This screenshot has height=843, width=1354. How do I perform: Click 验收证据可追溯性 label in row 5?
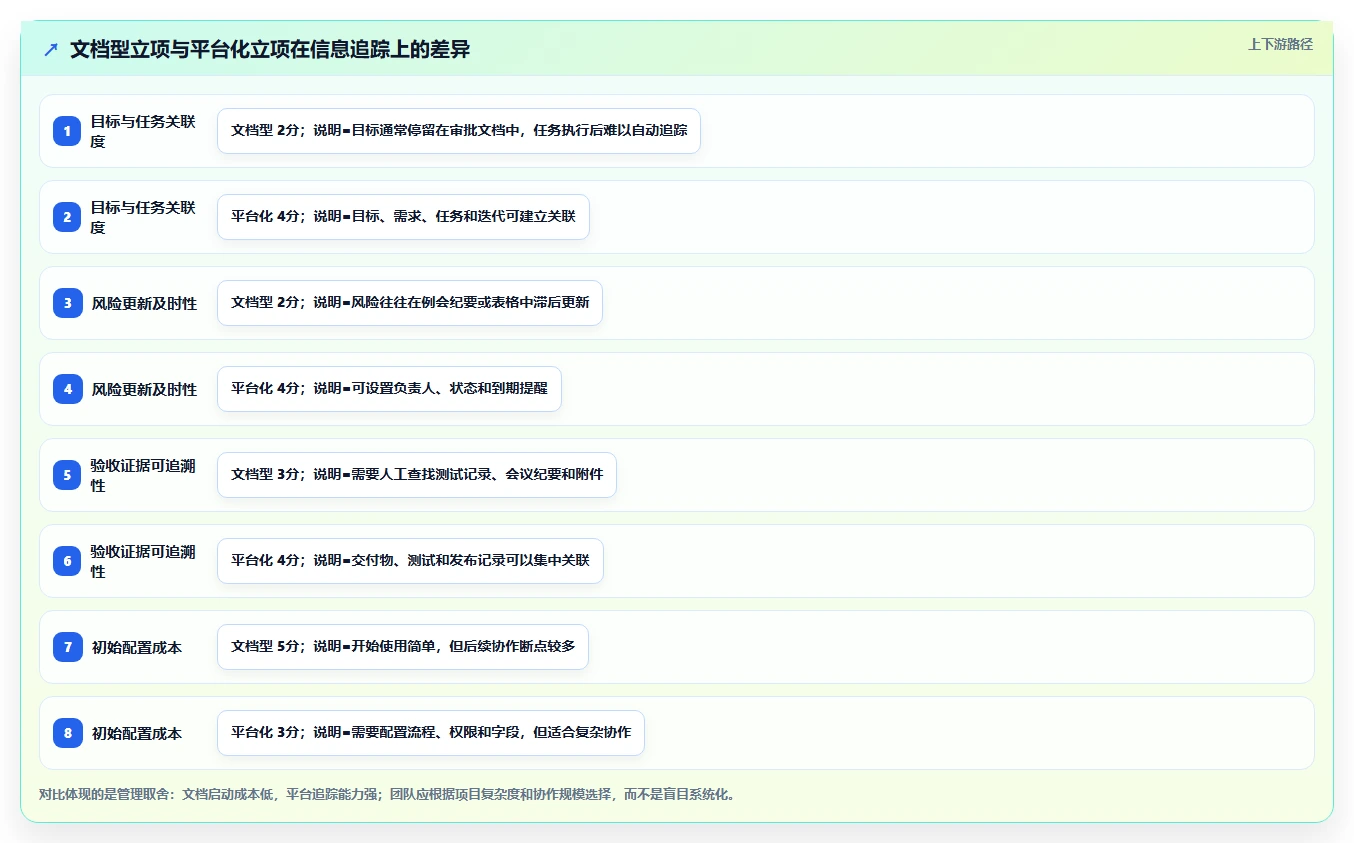pos(143,475)
